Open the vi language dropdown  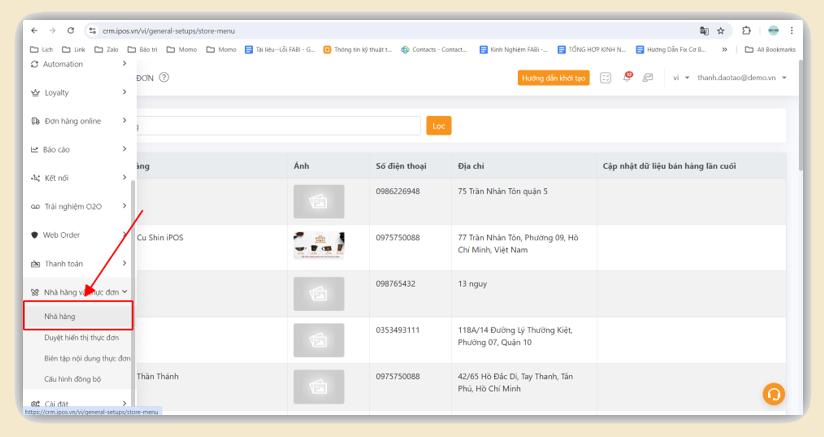(x=680, y=77)
